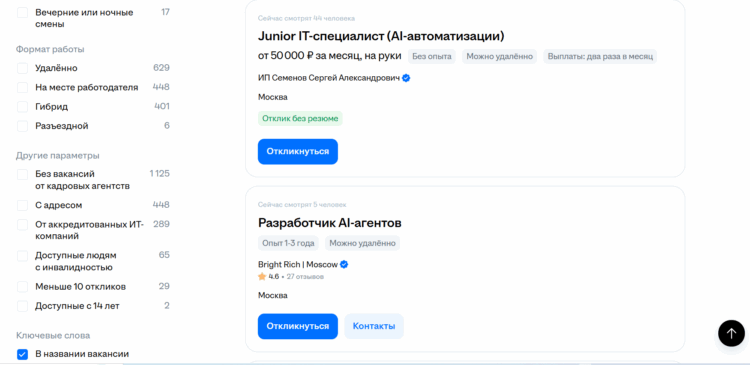The width and height of the screenshot is (750, 365).
Task: Click the от 50 000 ₽ за месяц salary text
Action: 330,56
